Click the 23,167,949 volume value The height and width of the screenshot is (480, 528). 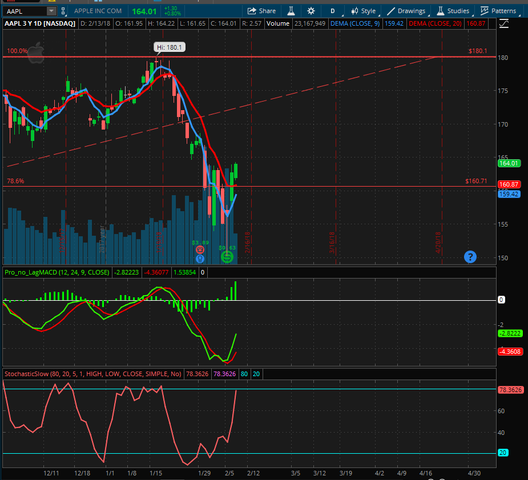click(x=310, y=24)
